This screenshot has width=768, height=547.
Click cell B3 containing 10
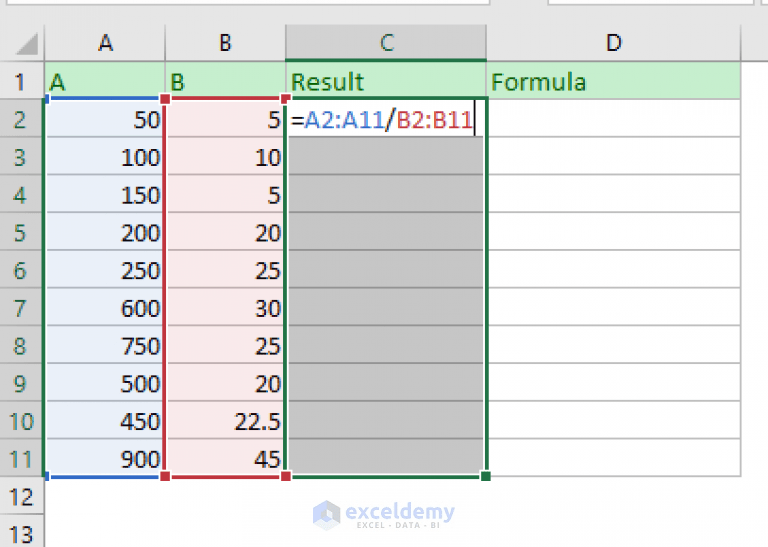click(x=225, y=156)
